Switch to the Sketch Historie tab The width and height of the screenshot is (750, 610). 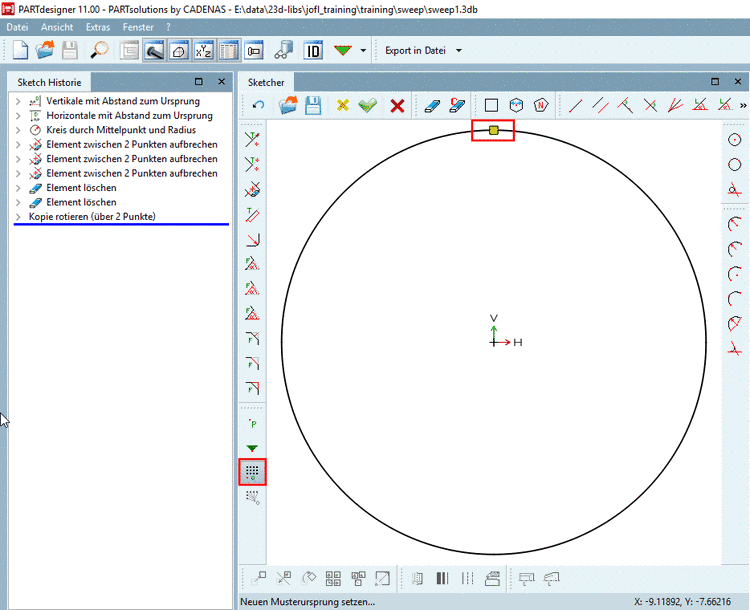[x=50, y=82]
